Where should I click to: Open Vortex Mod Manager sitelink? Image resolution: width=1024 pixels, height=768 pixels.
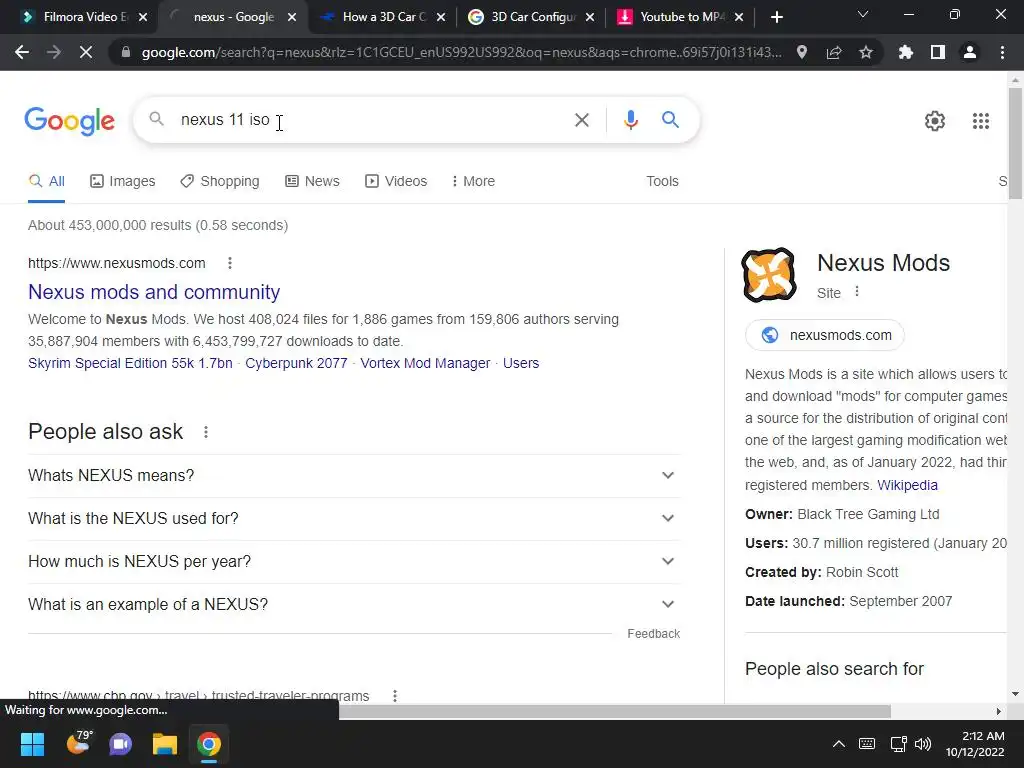click(x=425, y=363)
